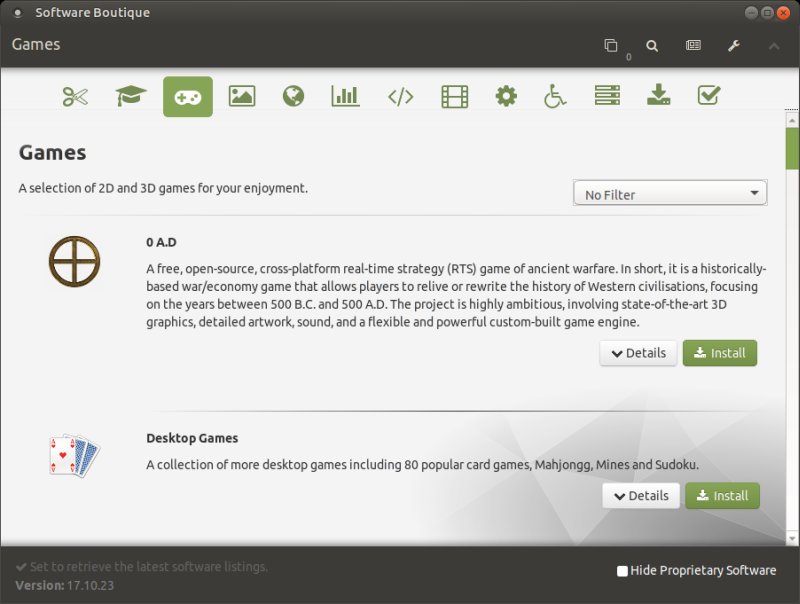Click the Games page heading
800x604 pixels.
[52, 153]
